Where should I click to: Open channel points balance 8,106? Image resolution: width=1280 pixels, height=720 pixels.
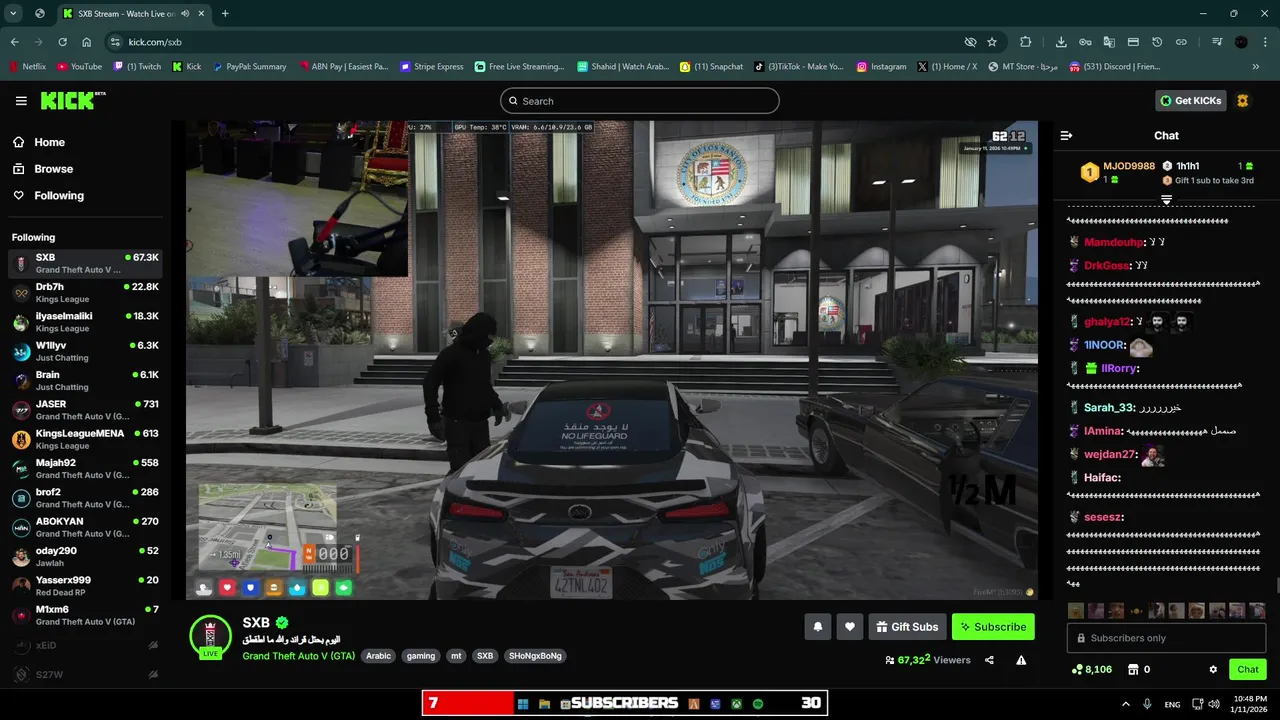tap(1091, 669)
